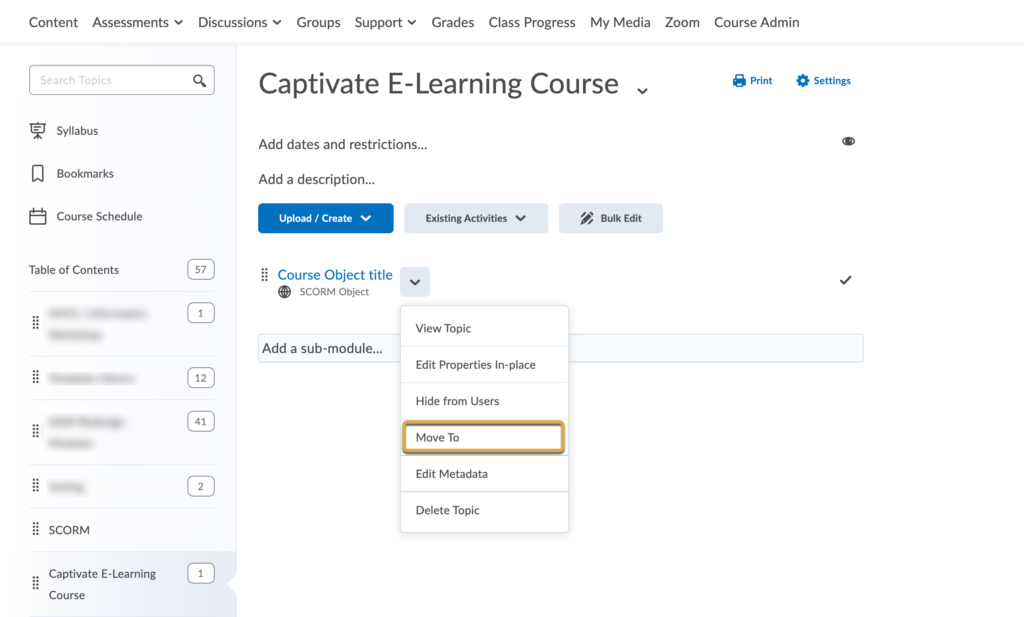Click Print link text
The width and height of the screenshot is (1024, 617).
click(761, 81)
